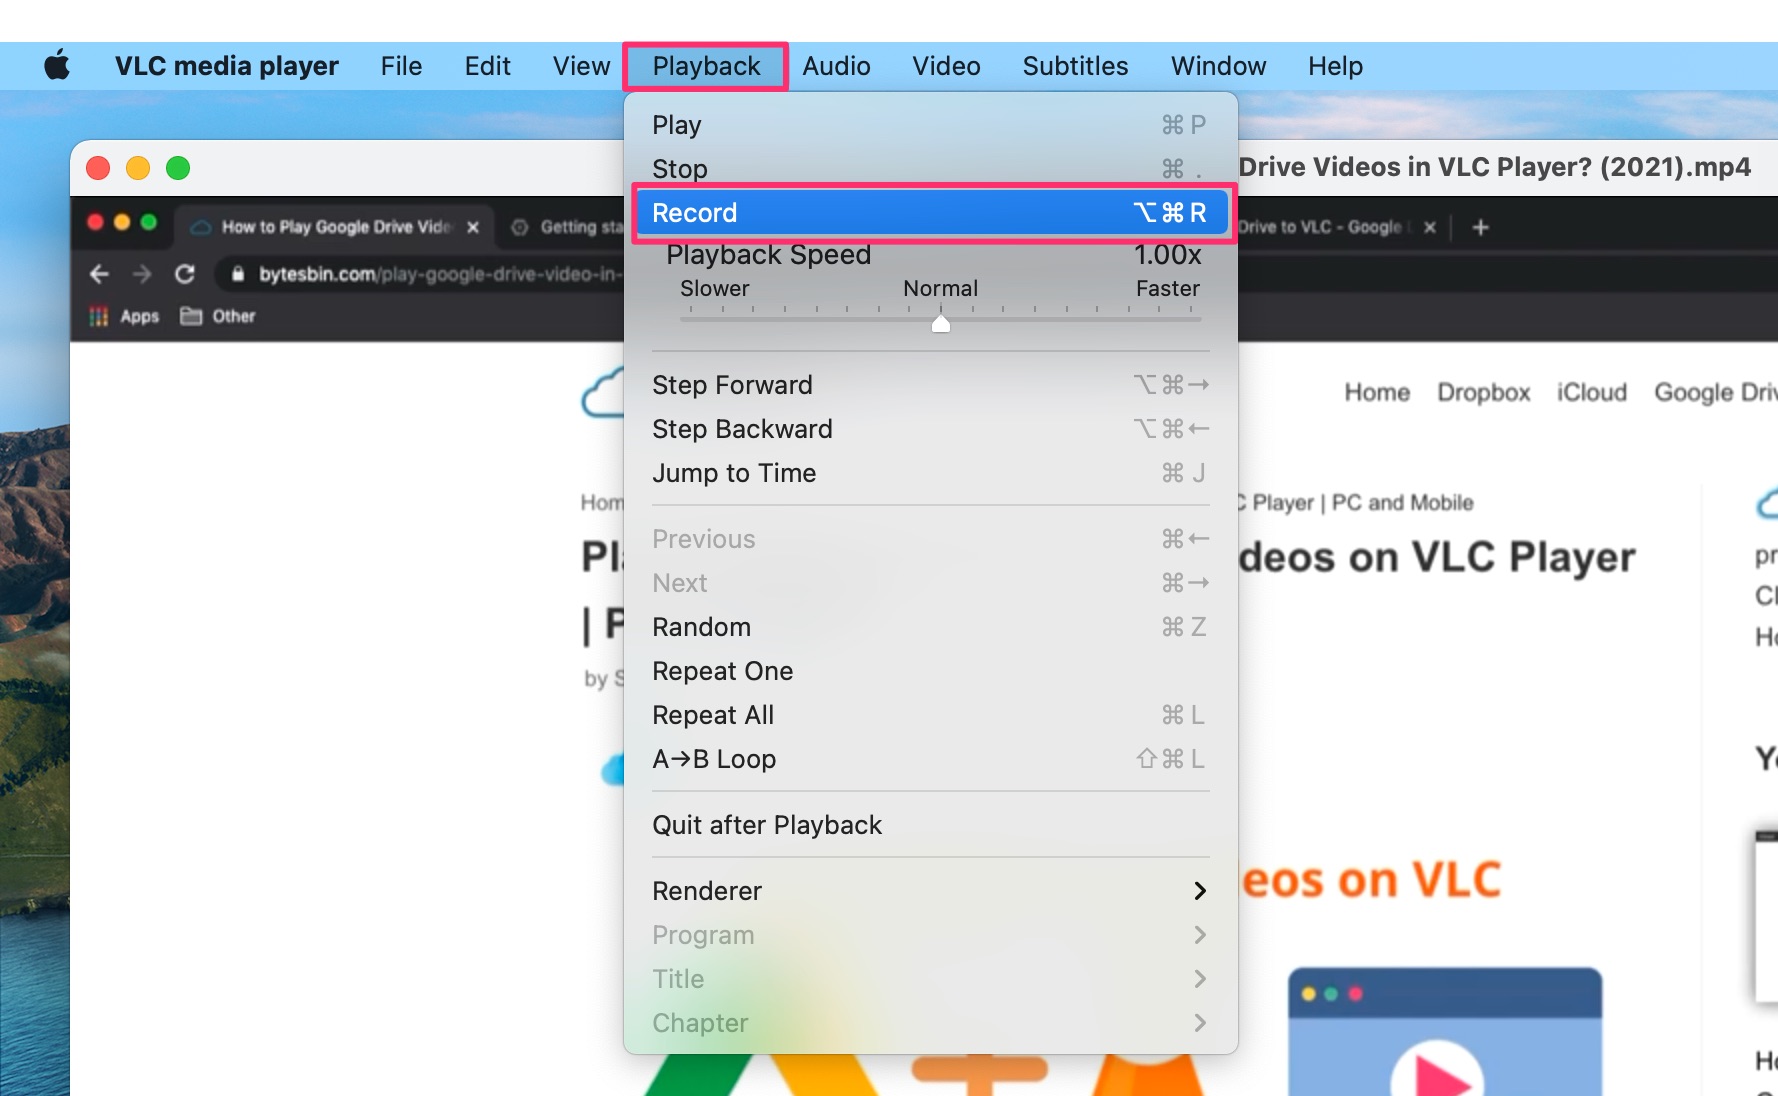Open the Edit menu
The image size is (1778, 1096).
[487, 66]
